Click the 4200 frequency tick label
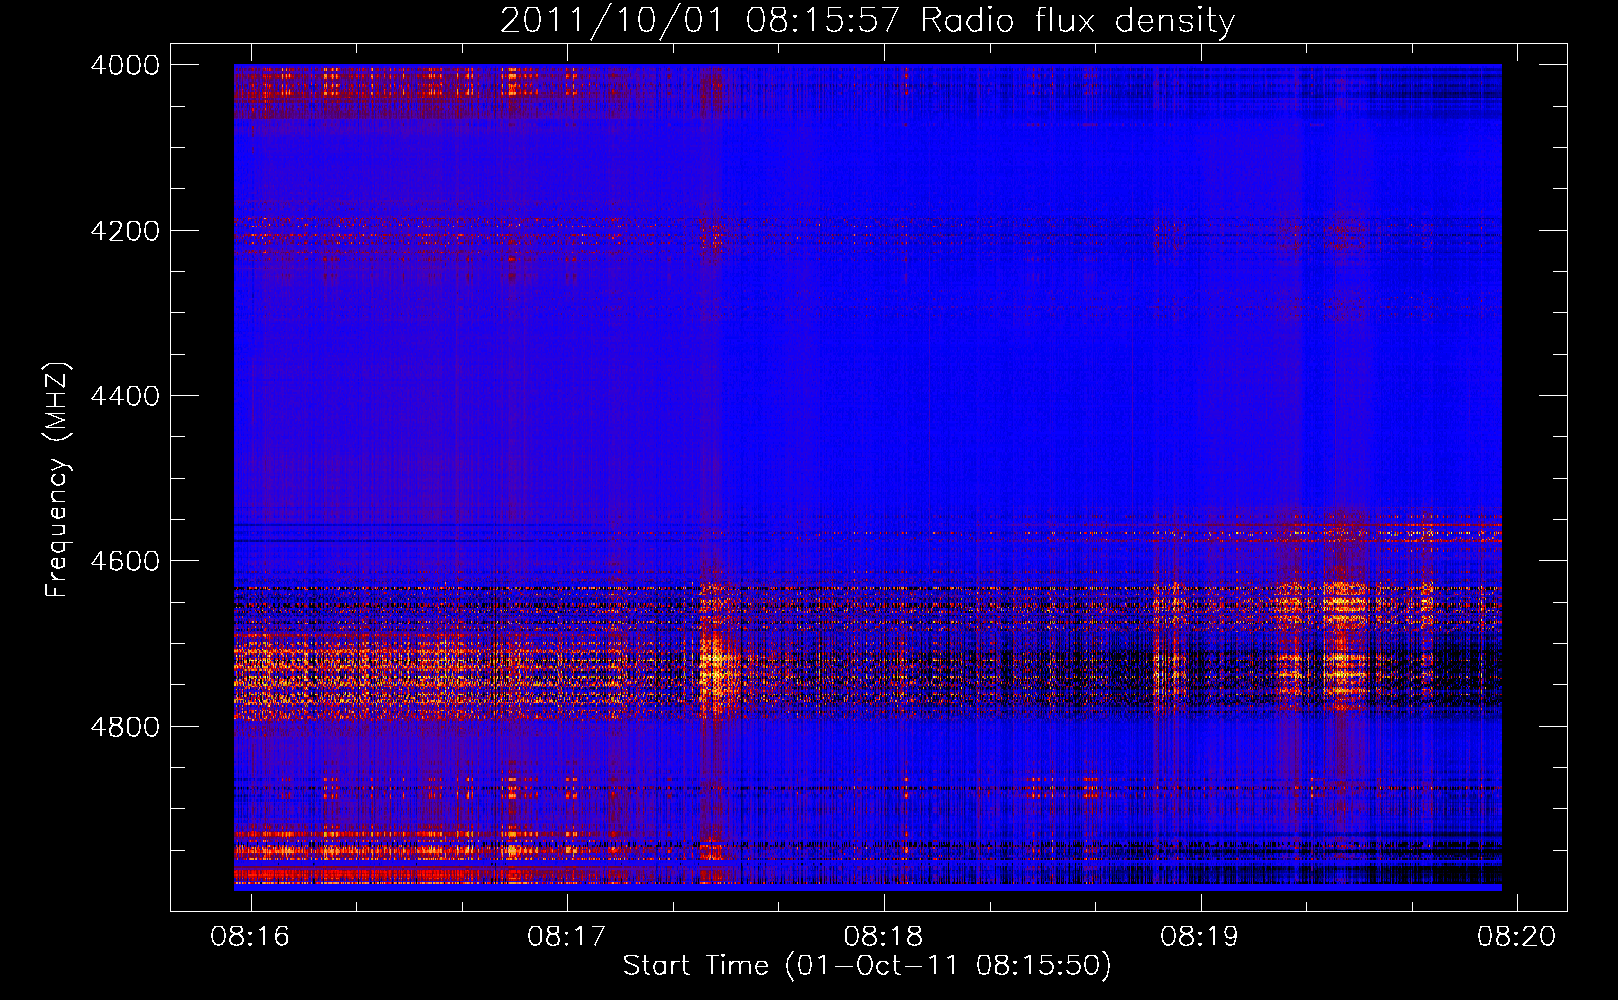 click(x=125, y=230)
